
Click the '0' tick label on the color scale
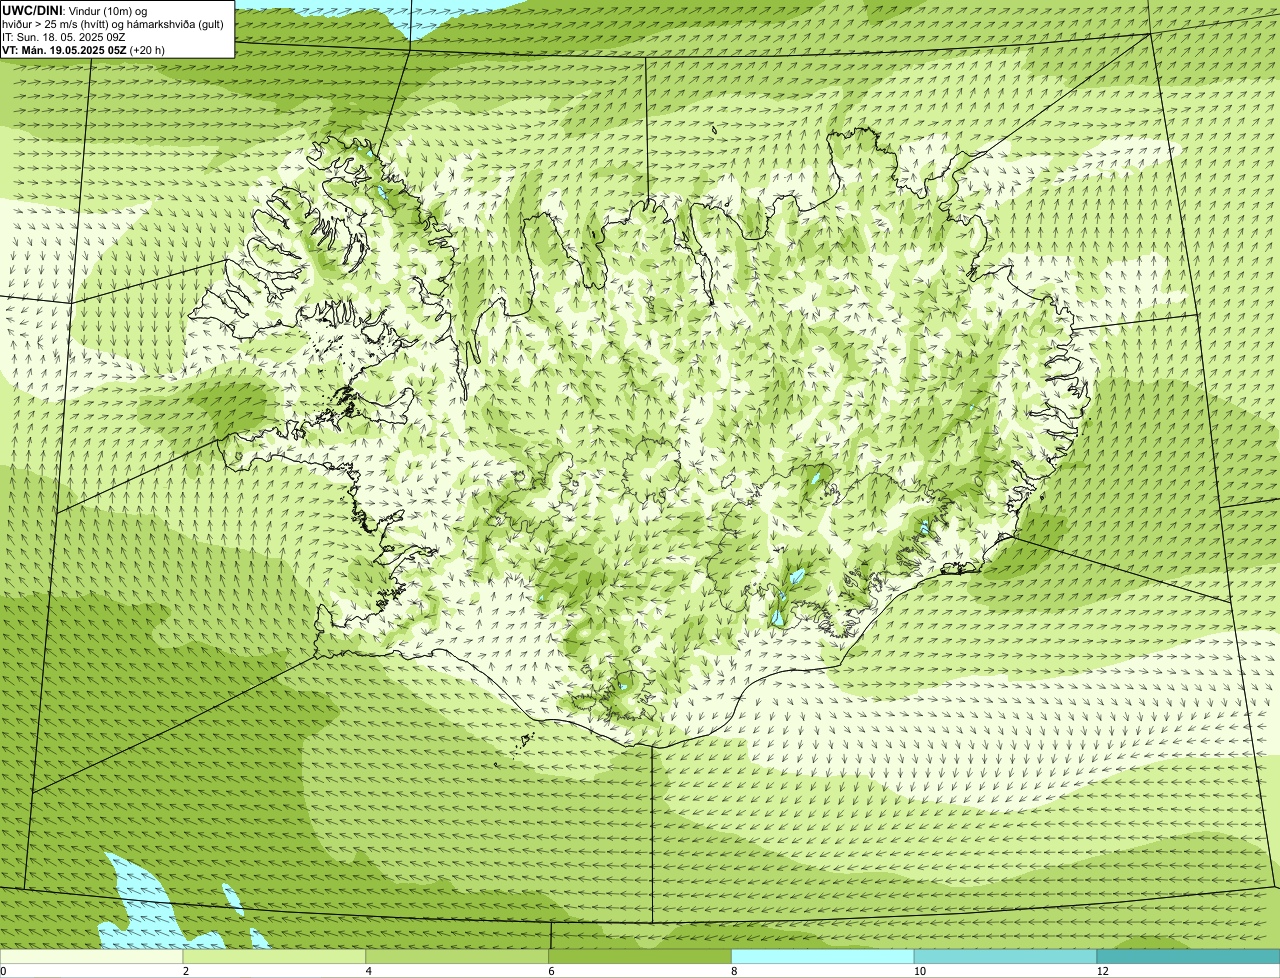click(x=4, y=971)
